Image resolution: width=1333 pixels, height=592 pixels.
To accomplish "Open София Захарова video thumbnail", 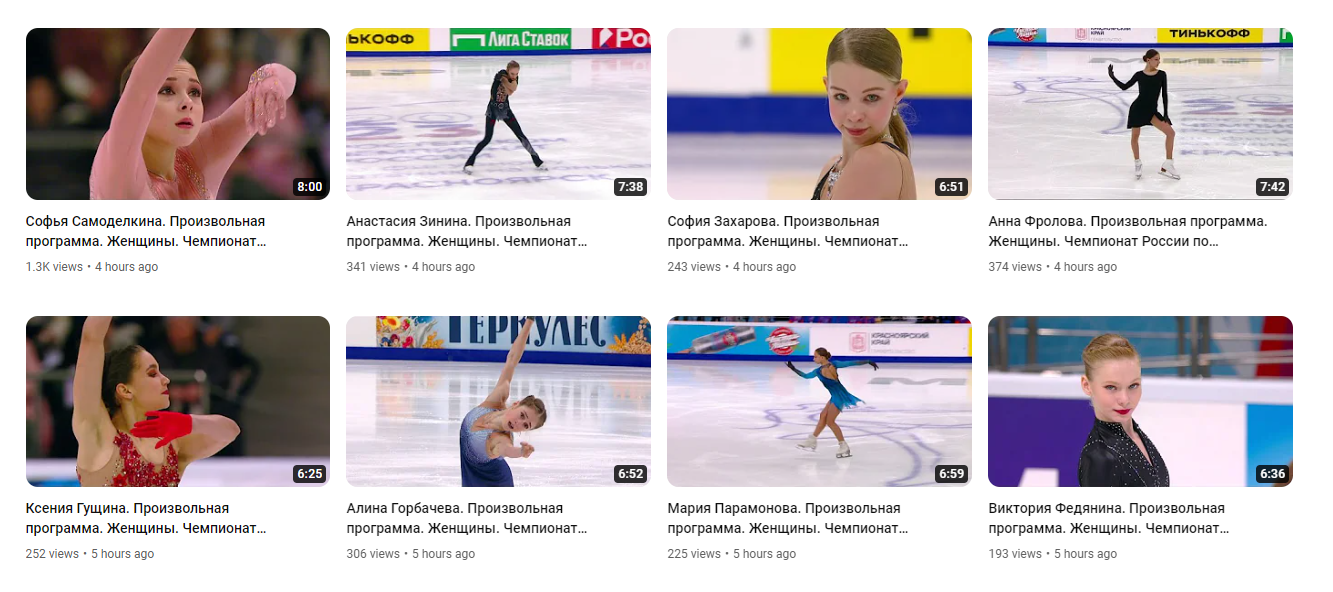I will (819, 114).
